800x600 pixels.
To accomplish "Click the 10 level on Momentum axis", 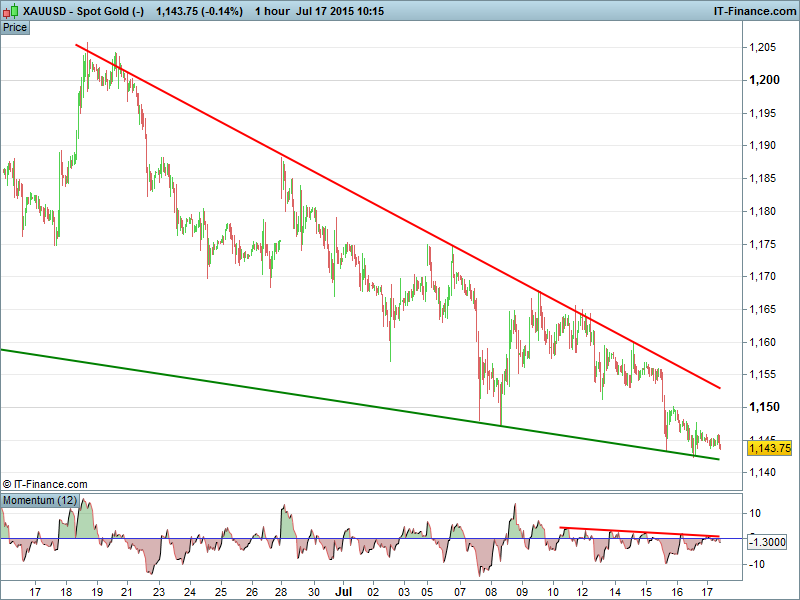I will [756, 513].
